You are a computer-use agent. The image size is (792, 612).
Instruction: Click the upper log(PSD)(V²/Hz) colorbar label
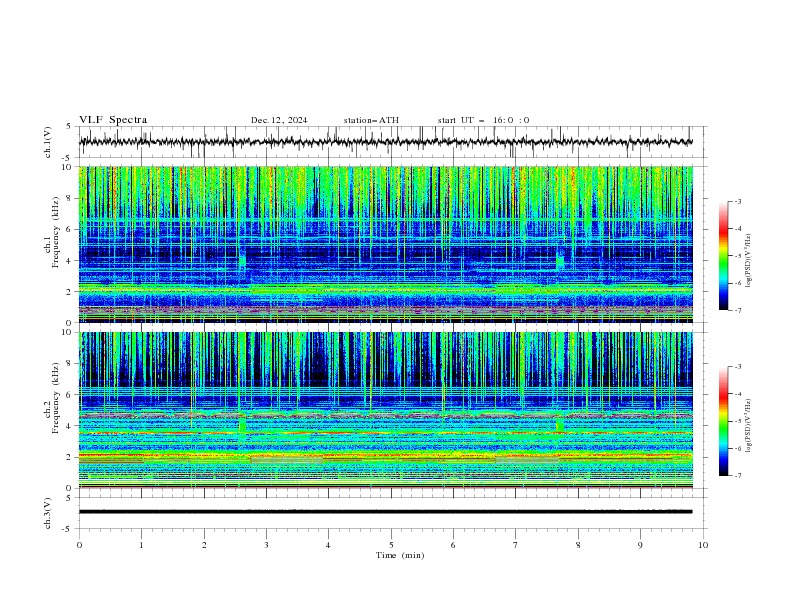pyautogui.click(x=749, y=261)
